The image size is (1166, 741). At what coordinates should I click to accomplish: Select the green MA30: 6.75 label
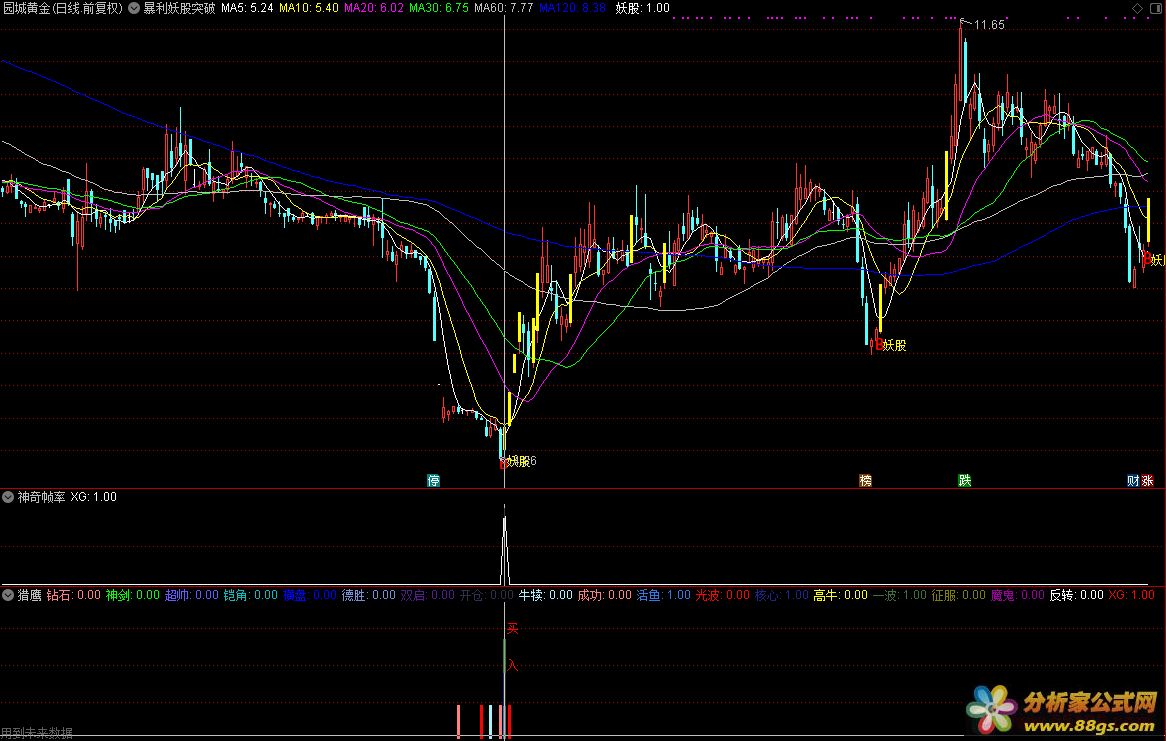pyautogui.click(x=439, y=8)
